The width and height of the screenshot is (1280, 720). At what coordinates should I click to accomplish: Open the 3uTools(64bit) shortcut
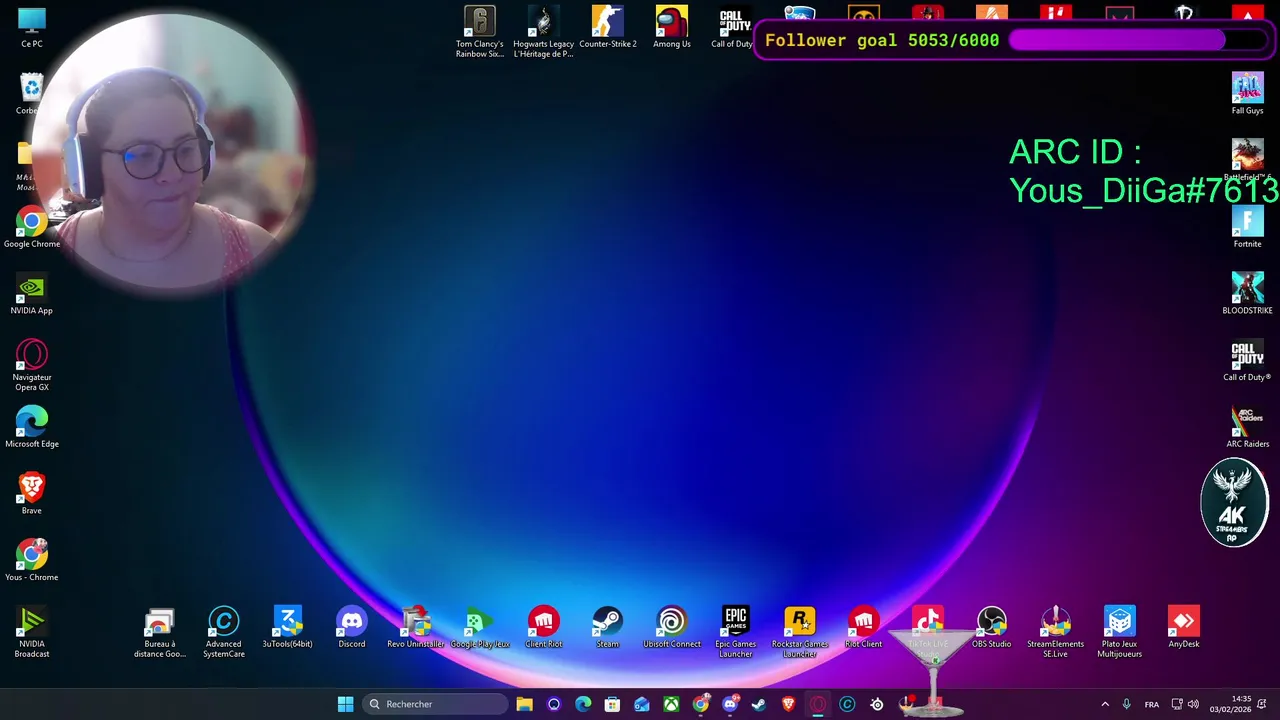click(x=288, y=628)
